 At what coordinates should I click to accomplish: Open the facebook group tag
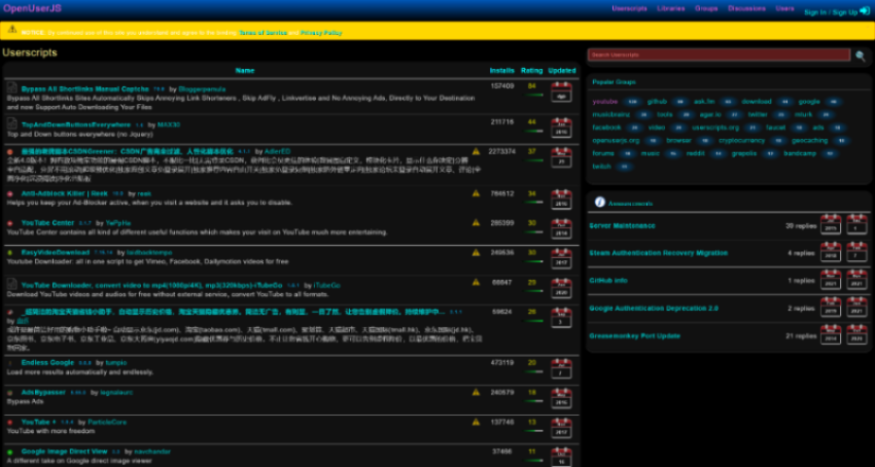tap(607, 127)
